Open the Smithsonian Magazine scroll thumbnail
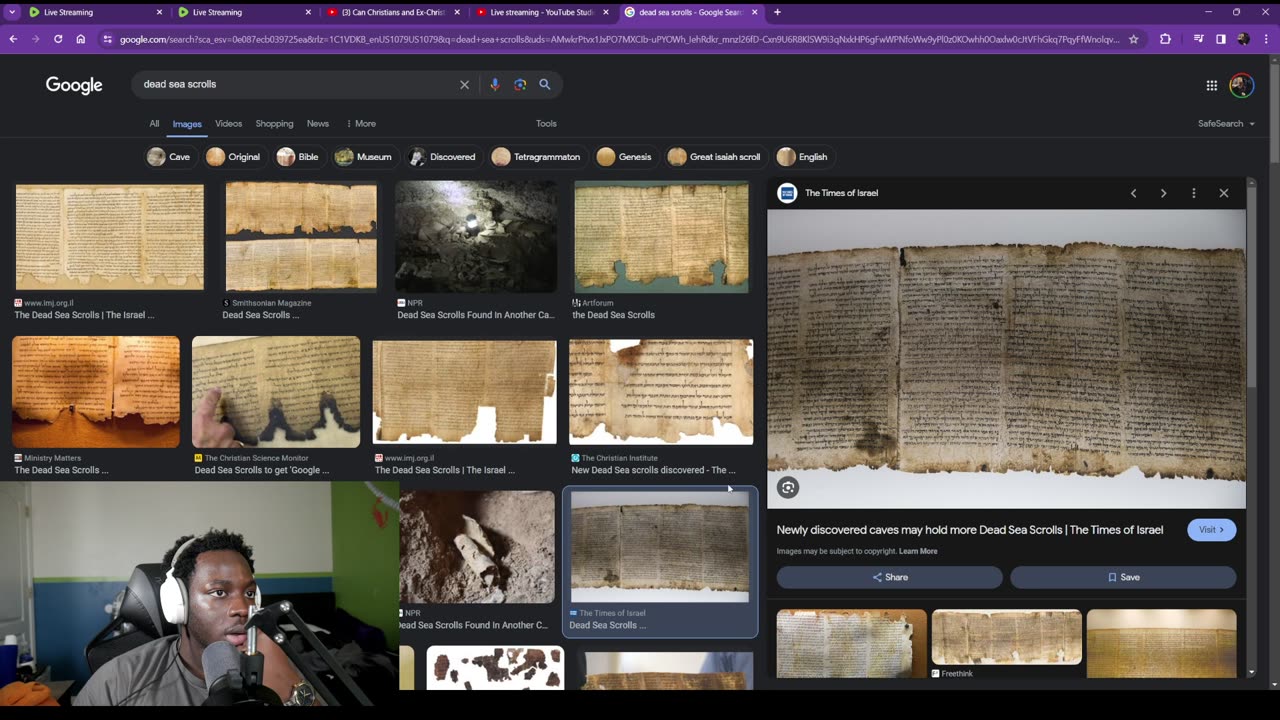This screenshot has width=1280, height=720. [301, 237]
